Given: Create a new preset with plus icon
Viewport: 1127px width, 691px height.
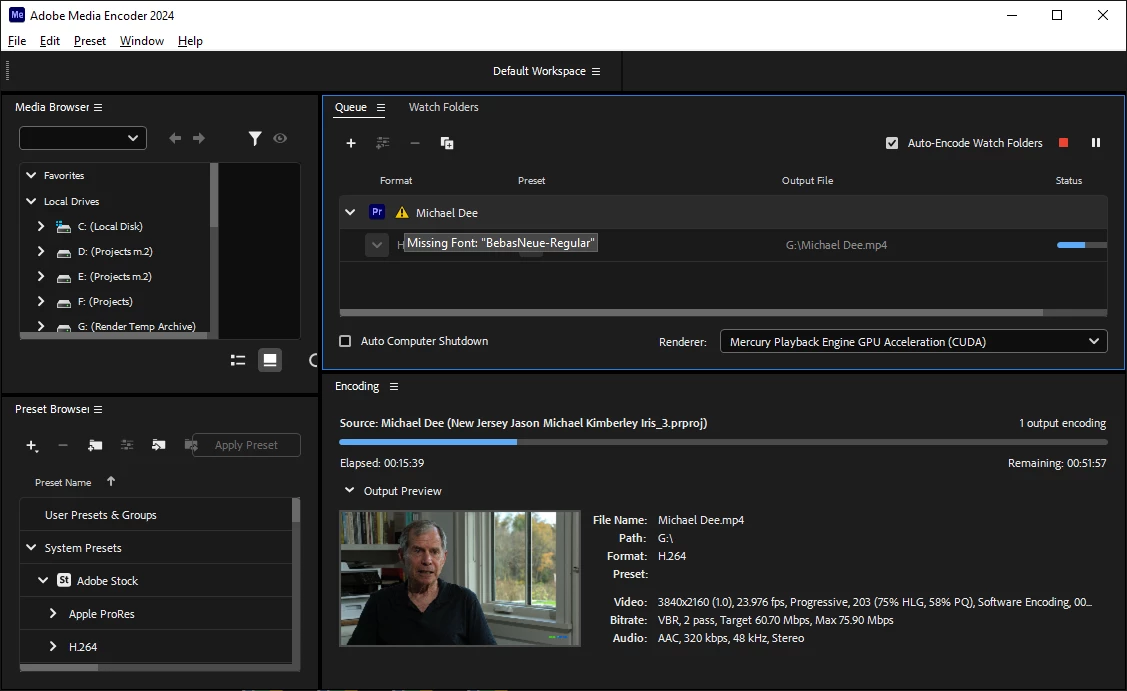Looking at the screenshot, I should pyautogui.click(x=32, y=446).
